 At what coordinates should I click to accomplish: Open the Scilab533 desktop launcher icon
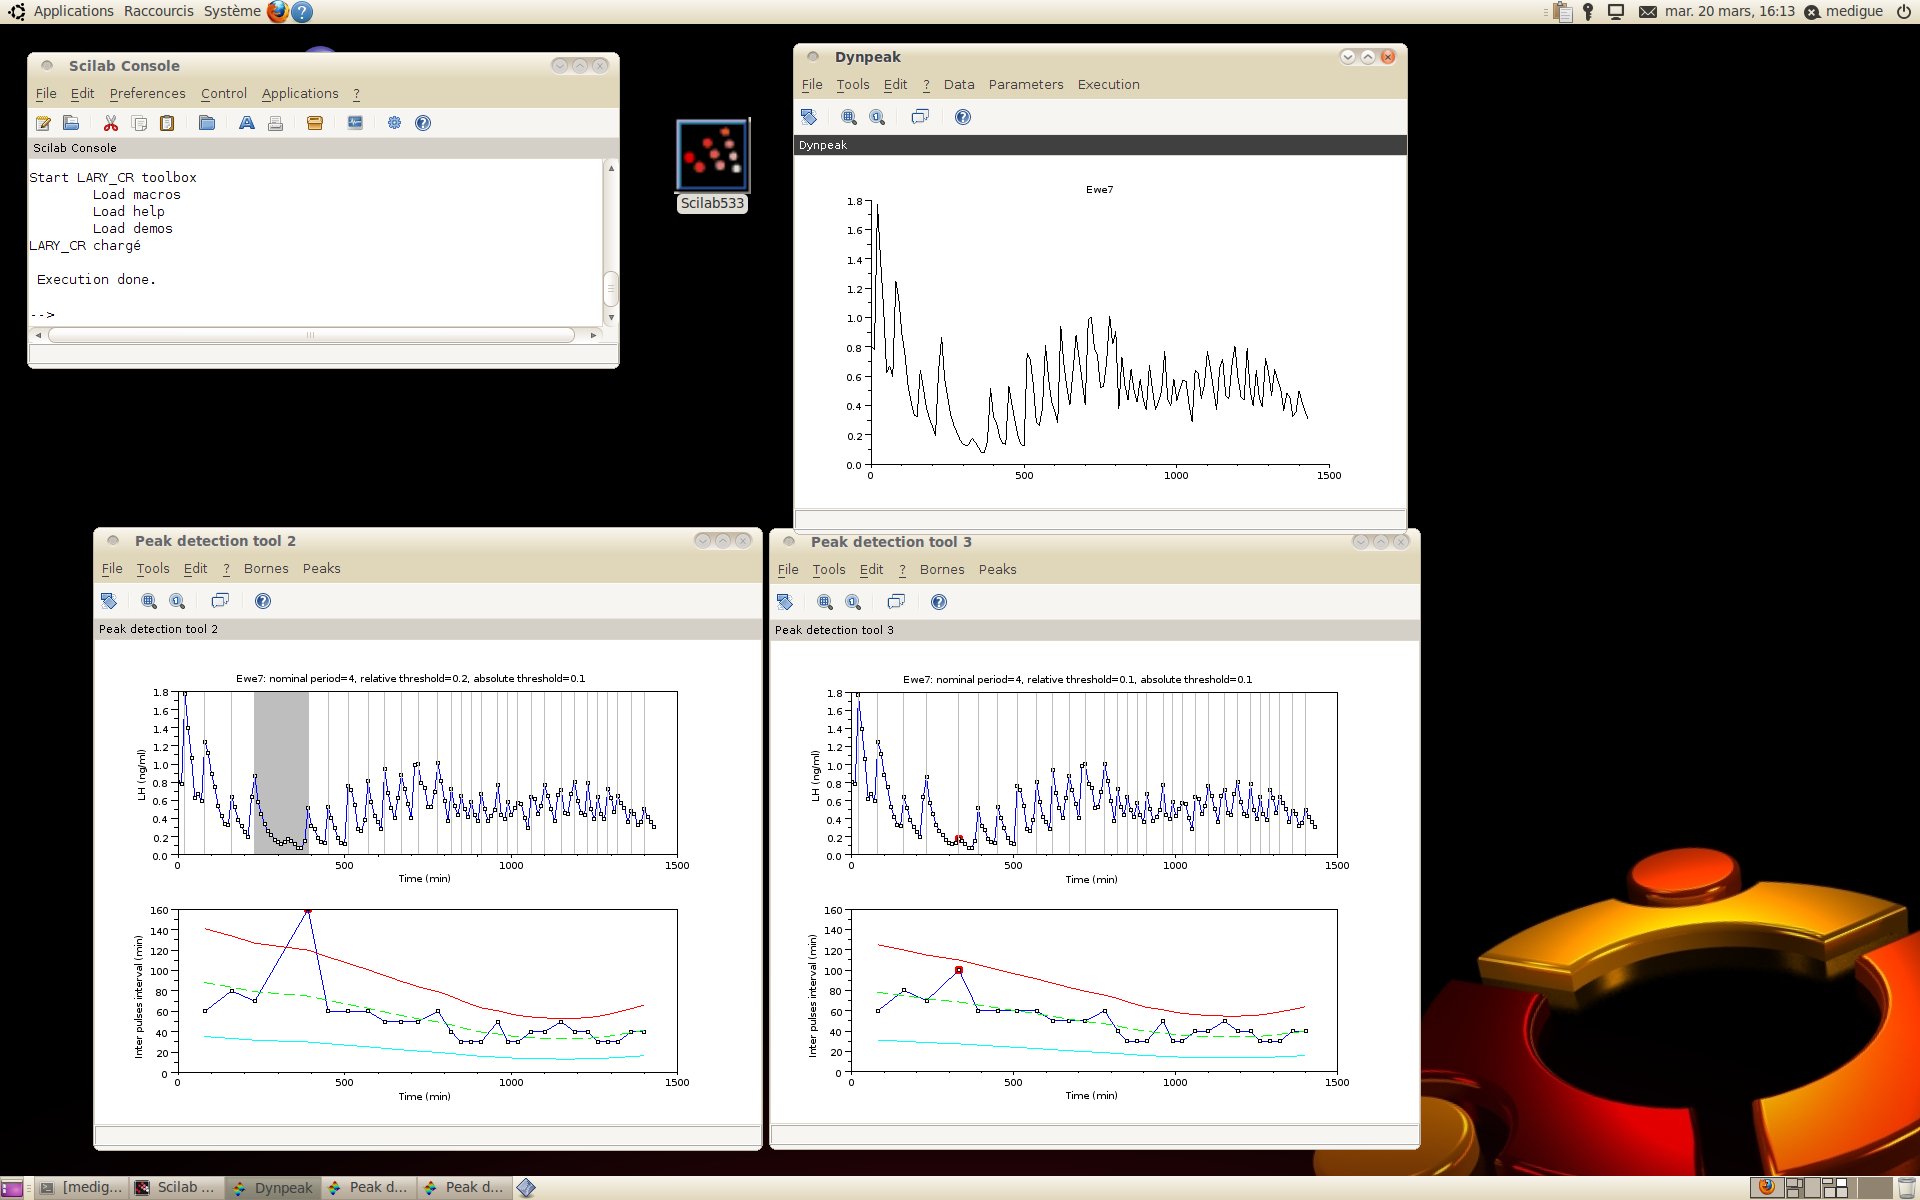pyautogui.click(x=713, y=166)
